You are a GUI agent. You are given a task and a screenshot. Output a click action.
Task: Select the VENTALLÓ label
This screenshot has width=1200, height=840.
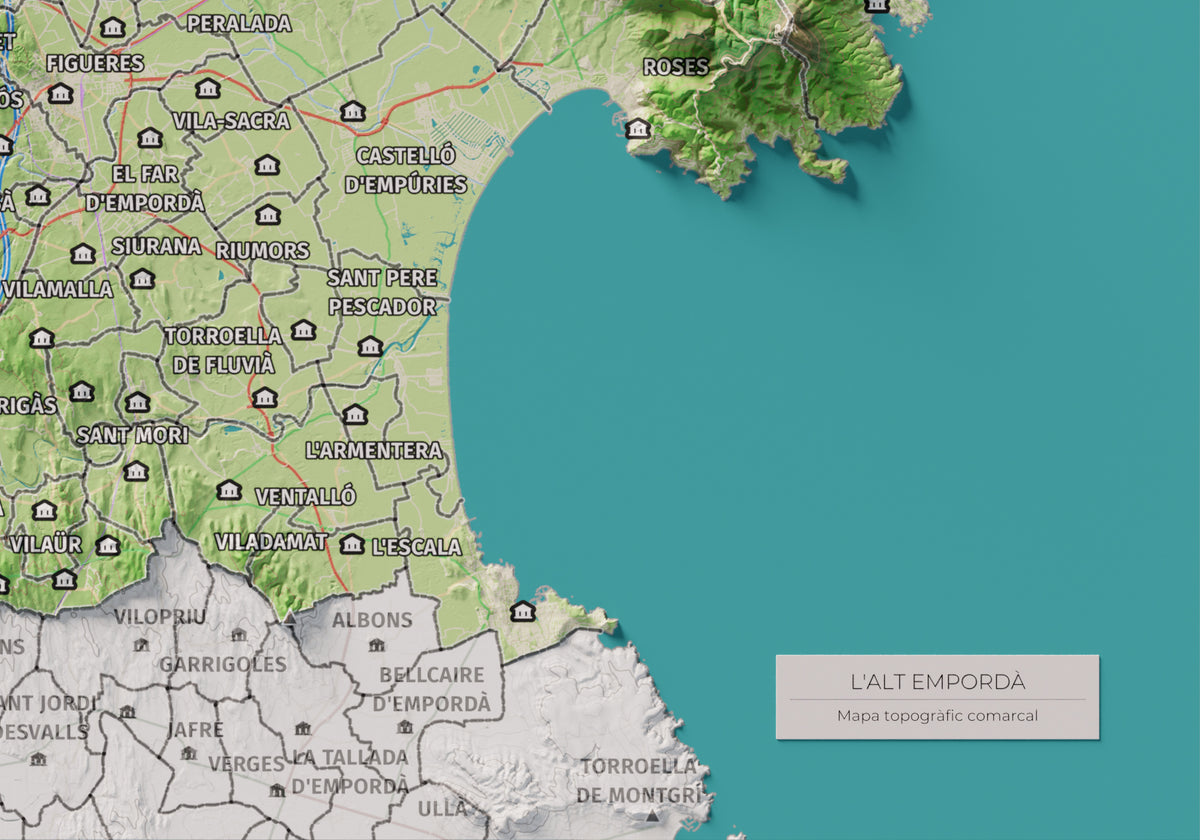point(305,496)
